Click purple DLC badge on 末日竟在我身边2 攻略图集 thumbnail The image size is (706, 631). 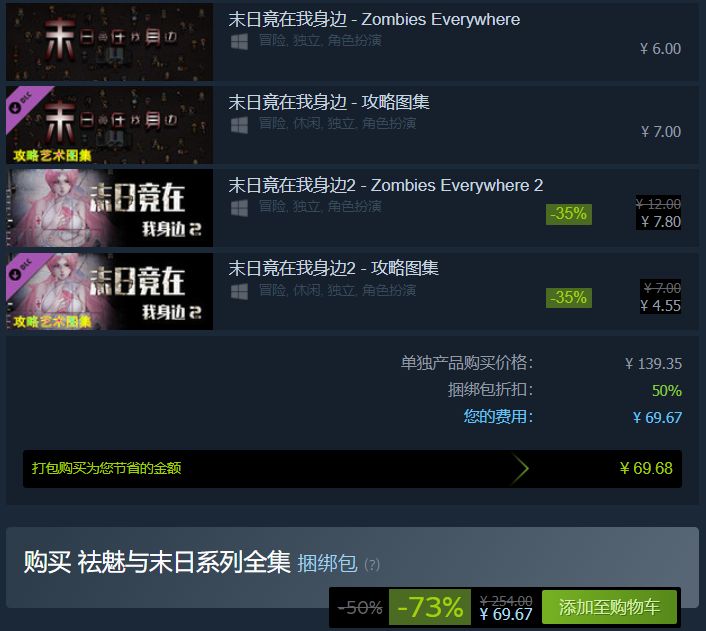coord(25,271)
